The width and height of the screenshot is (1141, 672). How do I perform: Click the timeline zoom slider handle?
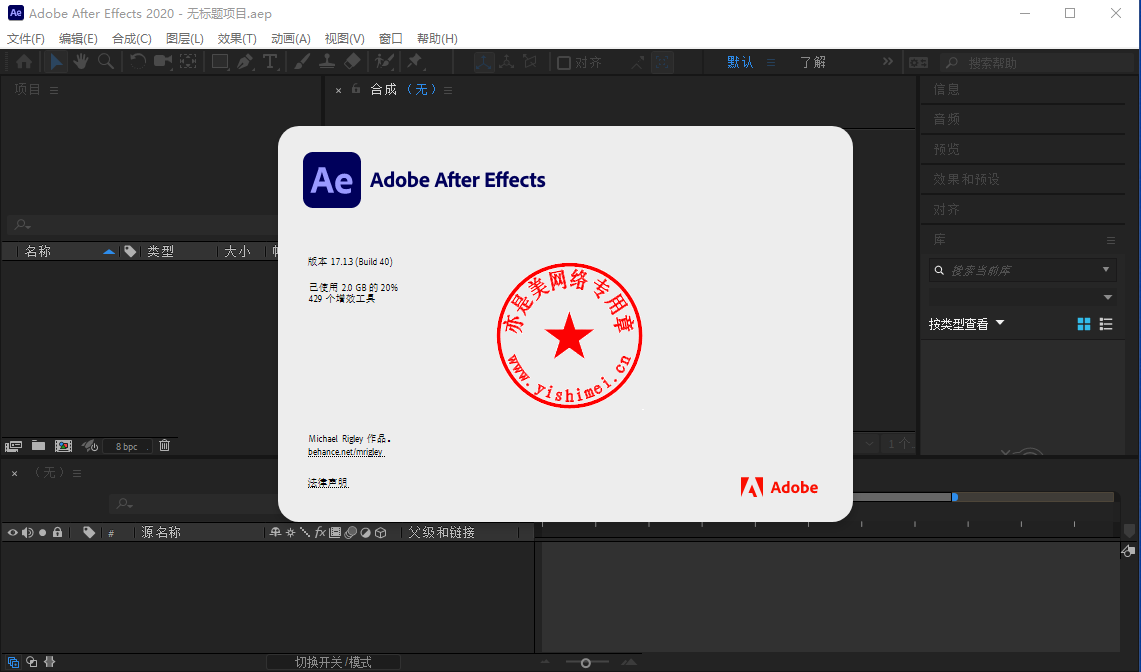click(x=585, y=663)
